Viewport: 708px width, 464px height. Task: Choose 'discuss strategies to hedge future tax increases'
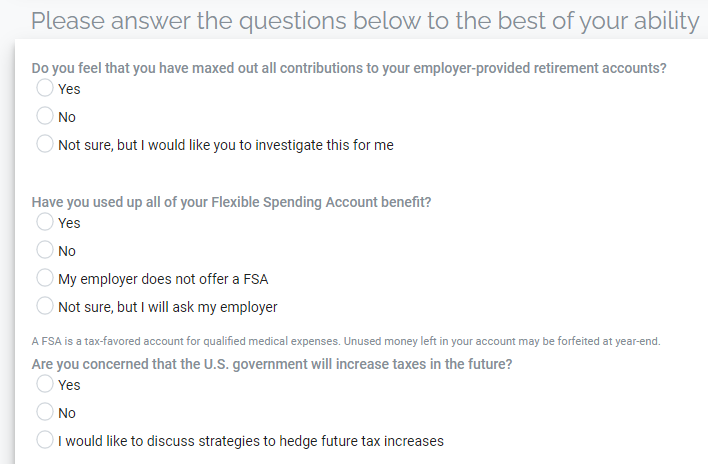(x=45, y=440)
